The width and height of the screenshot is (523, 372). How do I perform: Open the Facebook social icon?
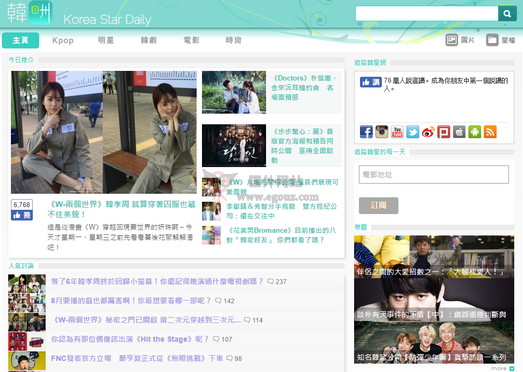pos(366,132)
